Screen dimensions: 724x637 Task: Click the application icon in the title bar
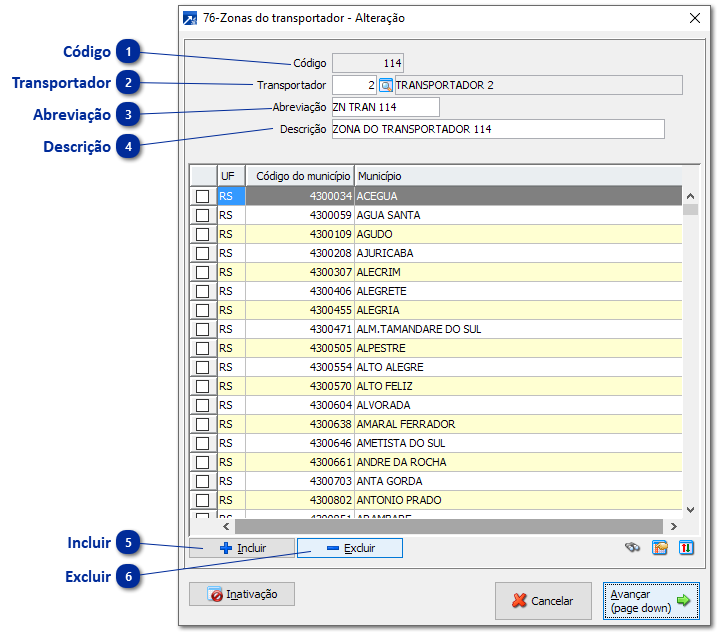190,18
